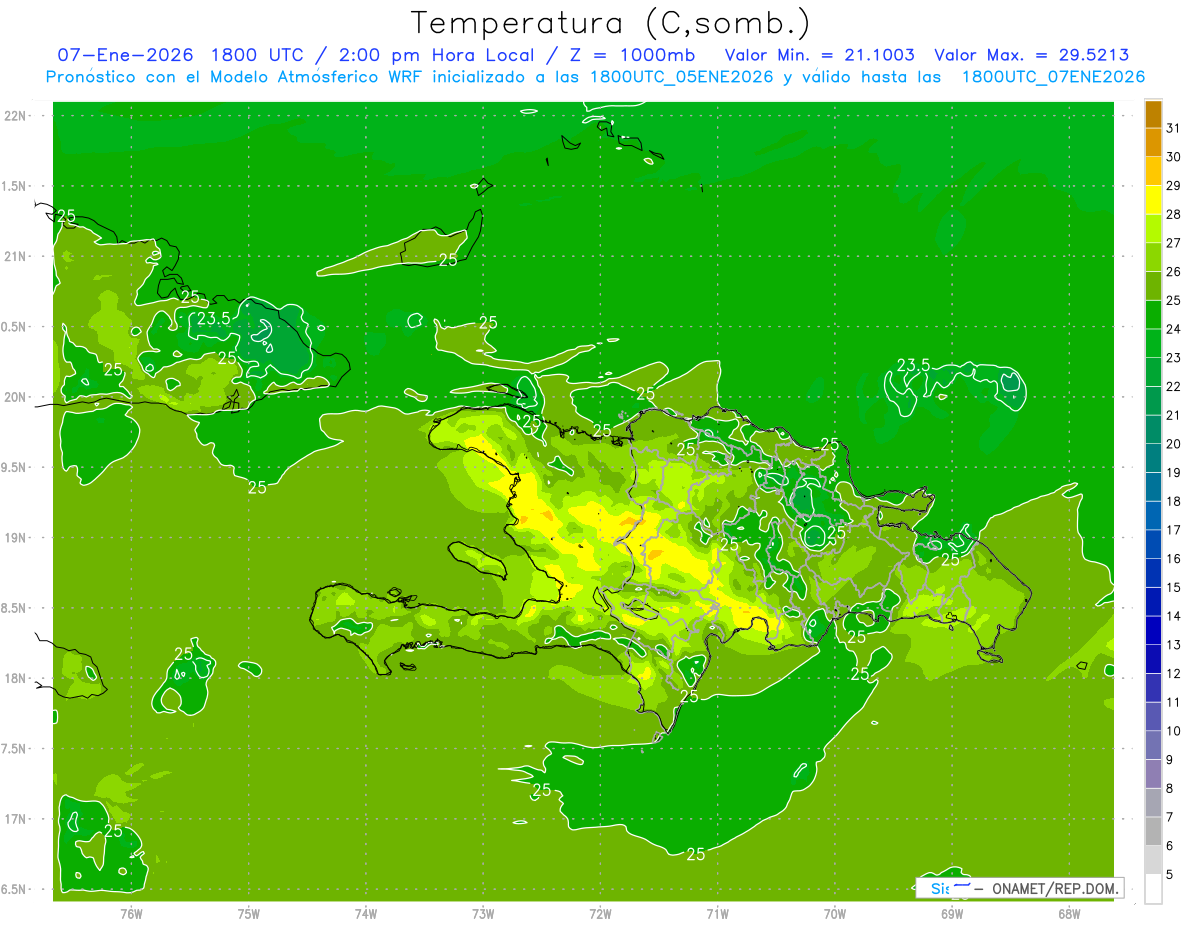Click the dark blue colorbar segment between 13 and 14
Screen dimensions: 1200x927
point(1154,630)
